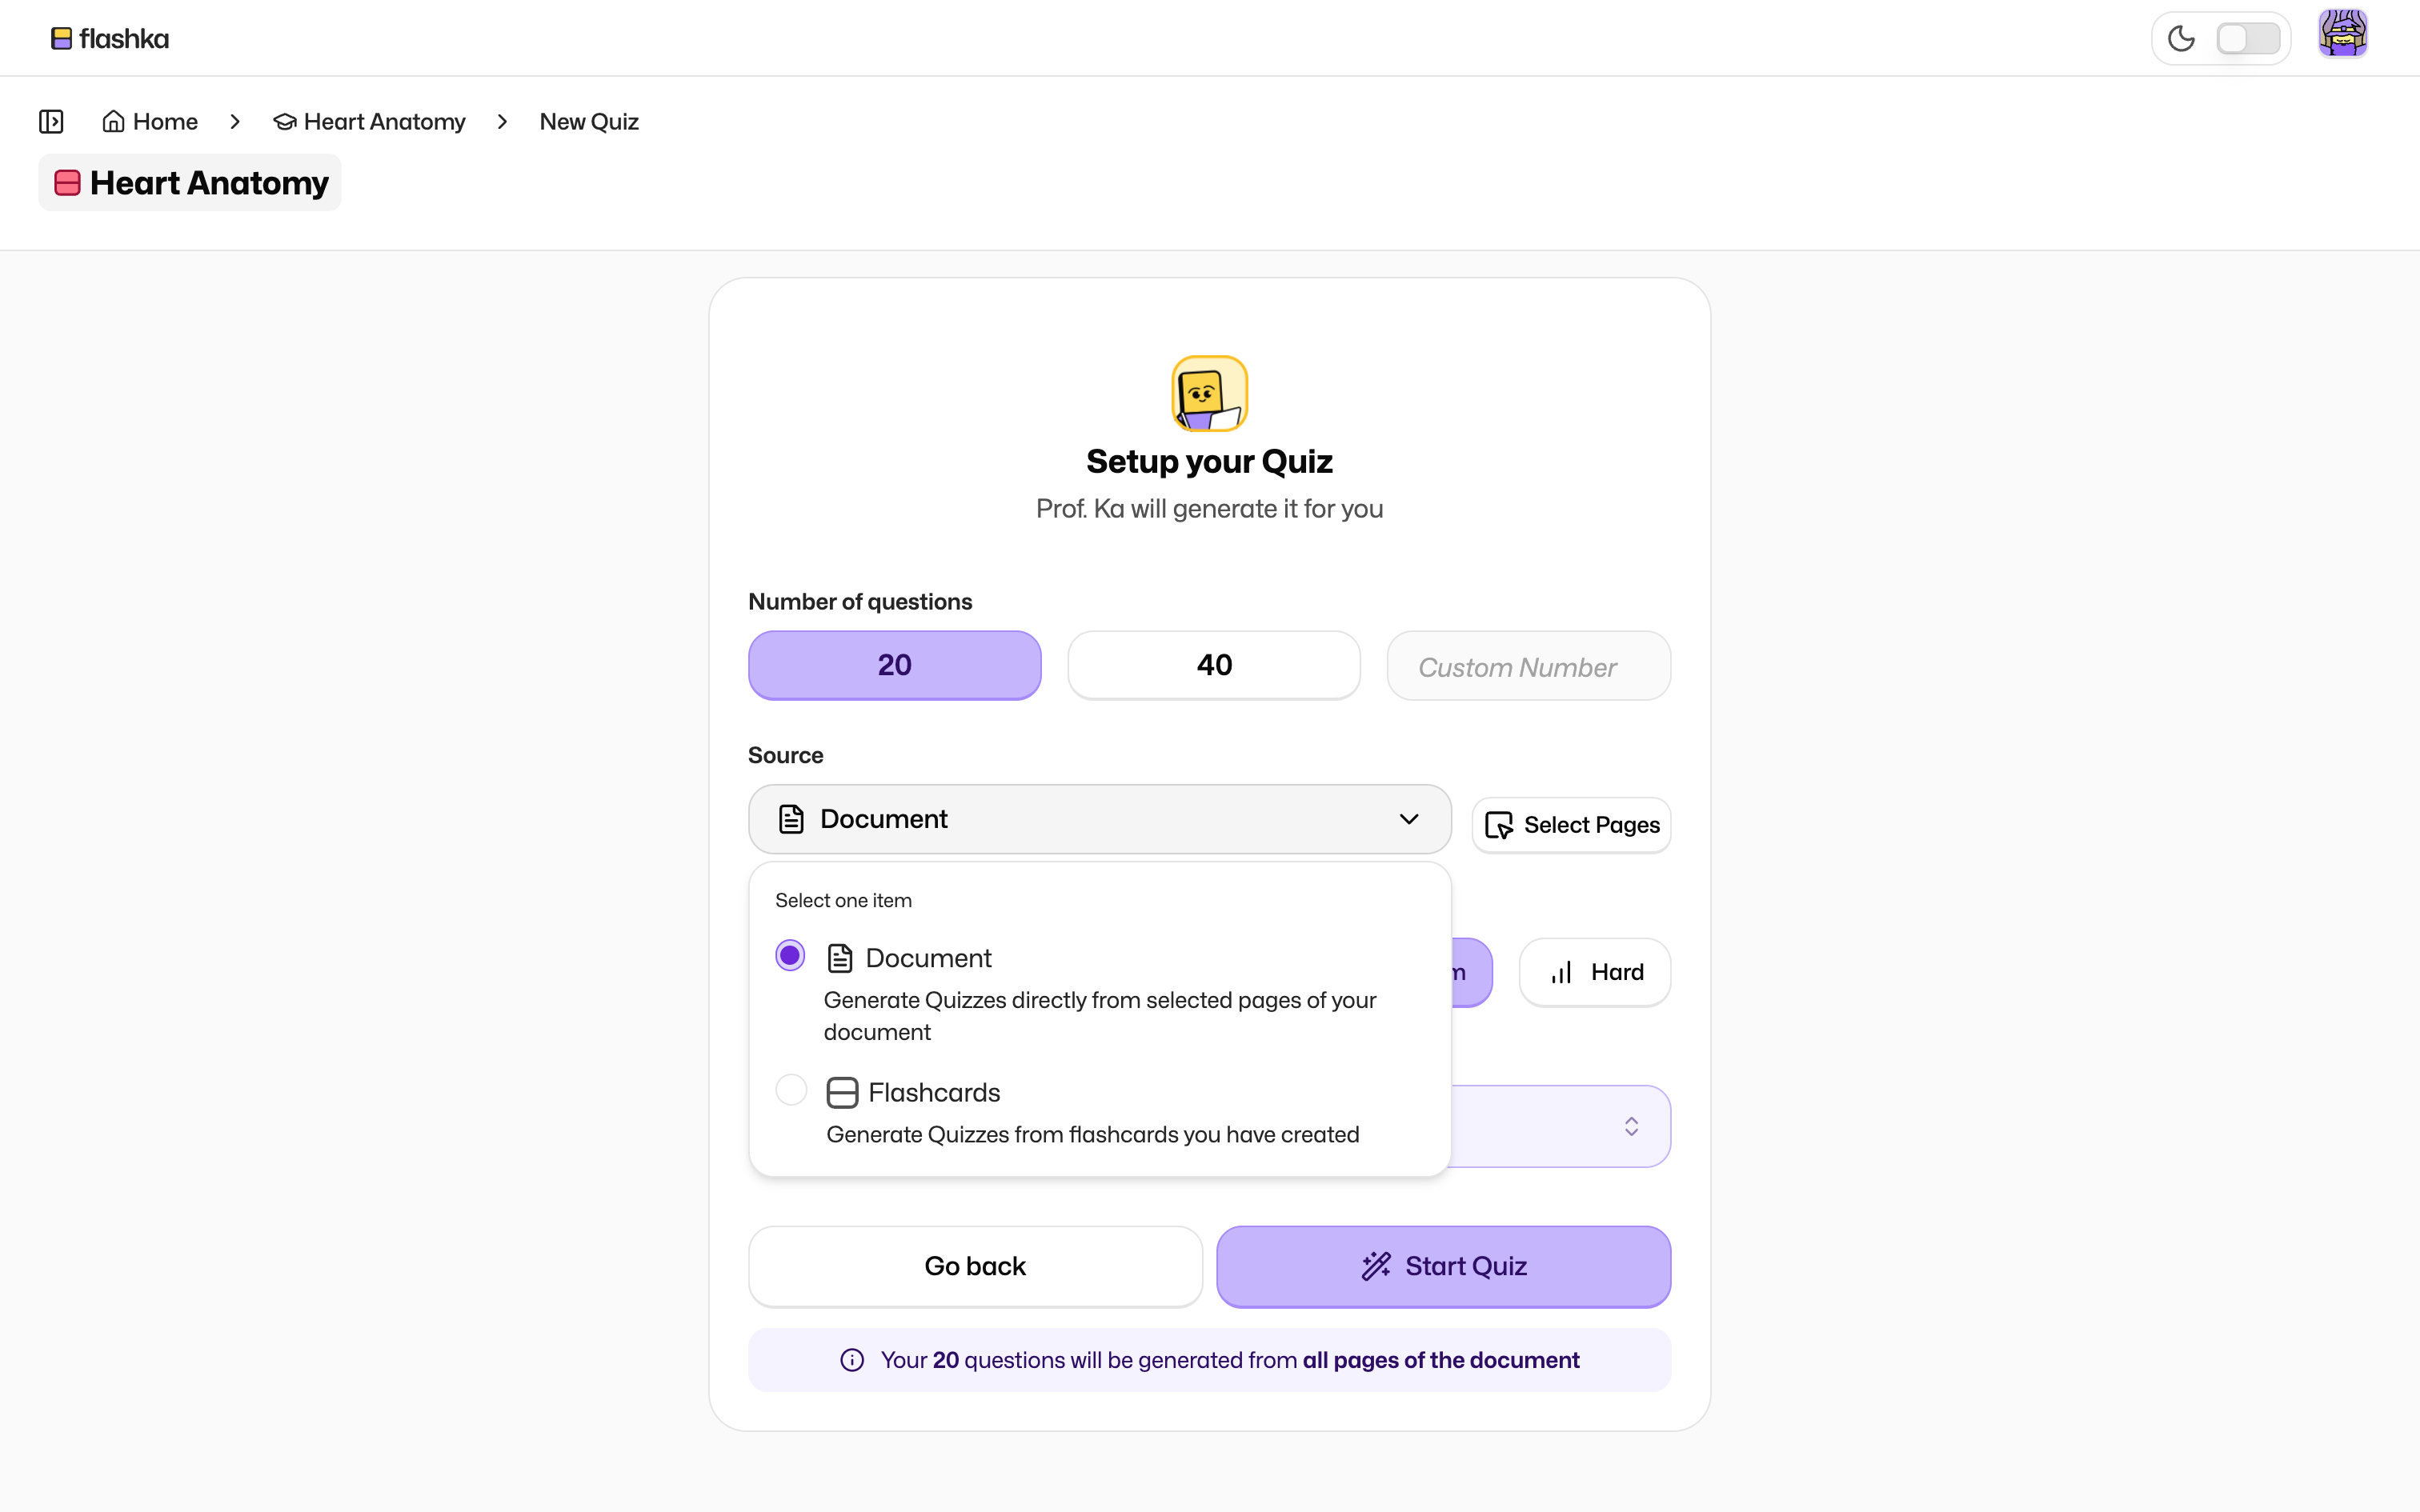The image size is (2420, 1512).
Task: Click the Prof. Ka mascot image
Action: tap(1209, 393)
